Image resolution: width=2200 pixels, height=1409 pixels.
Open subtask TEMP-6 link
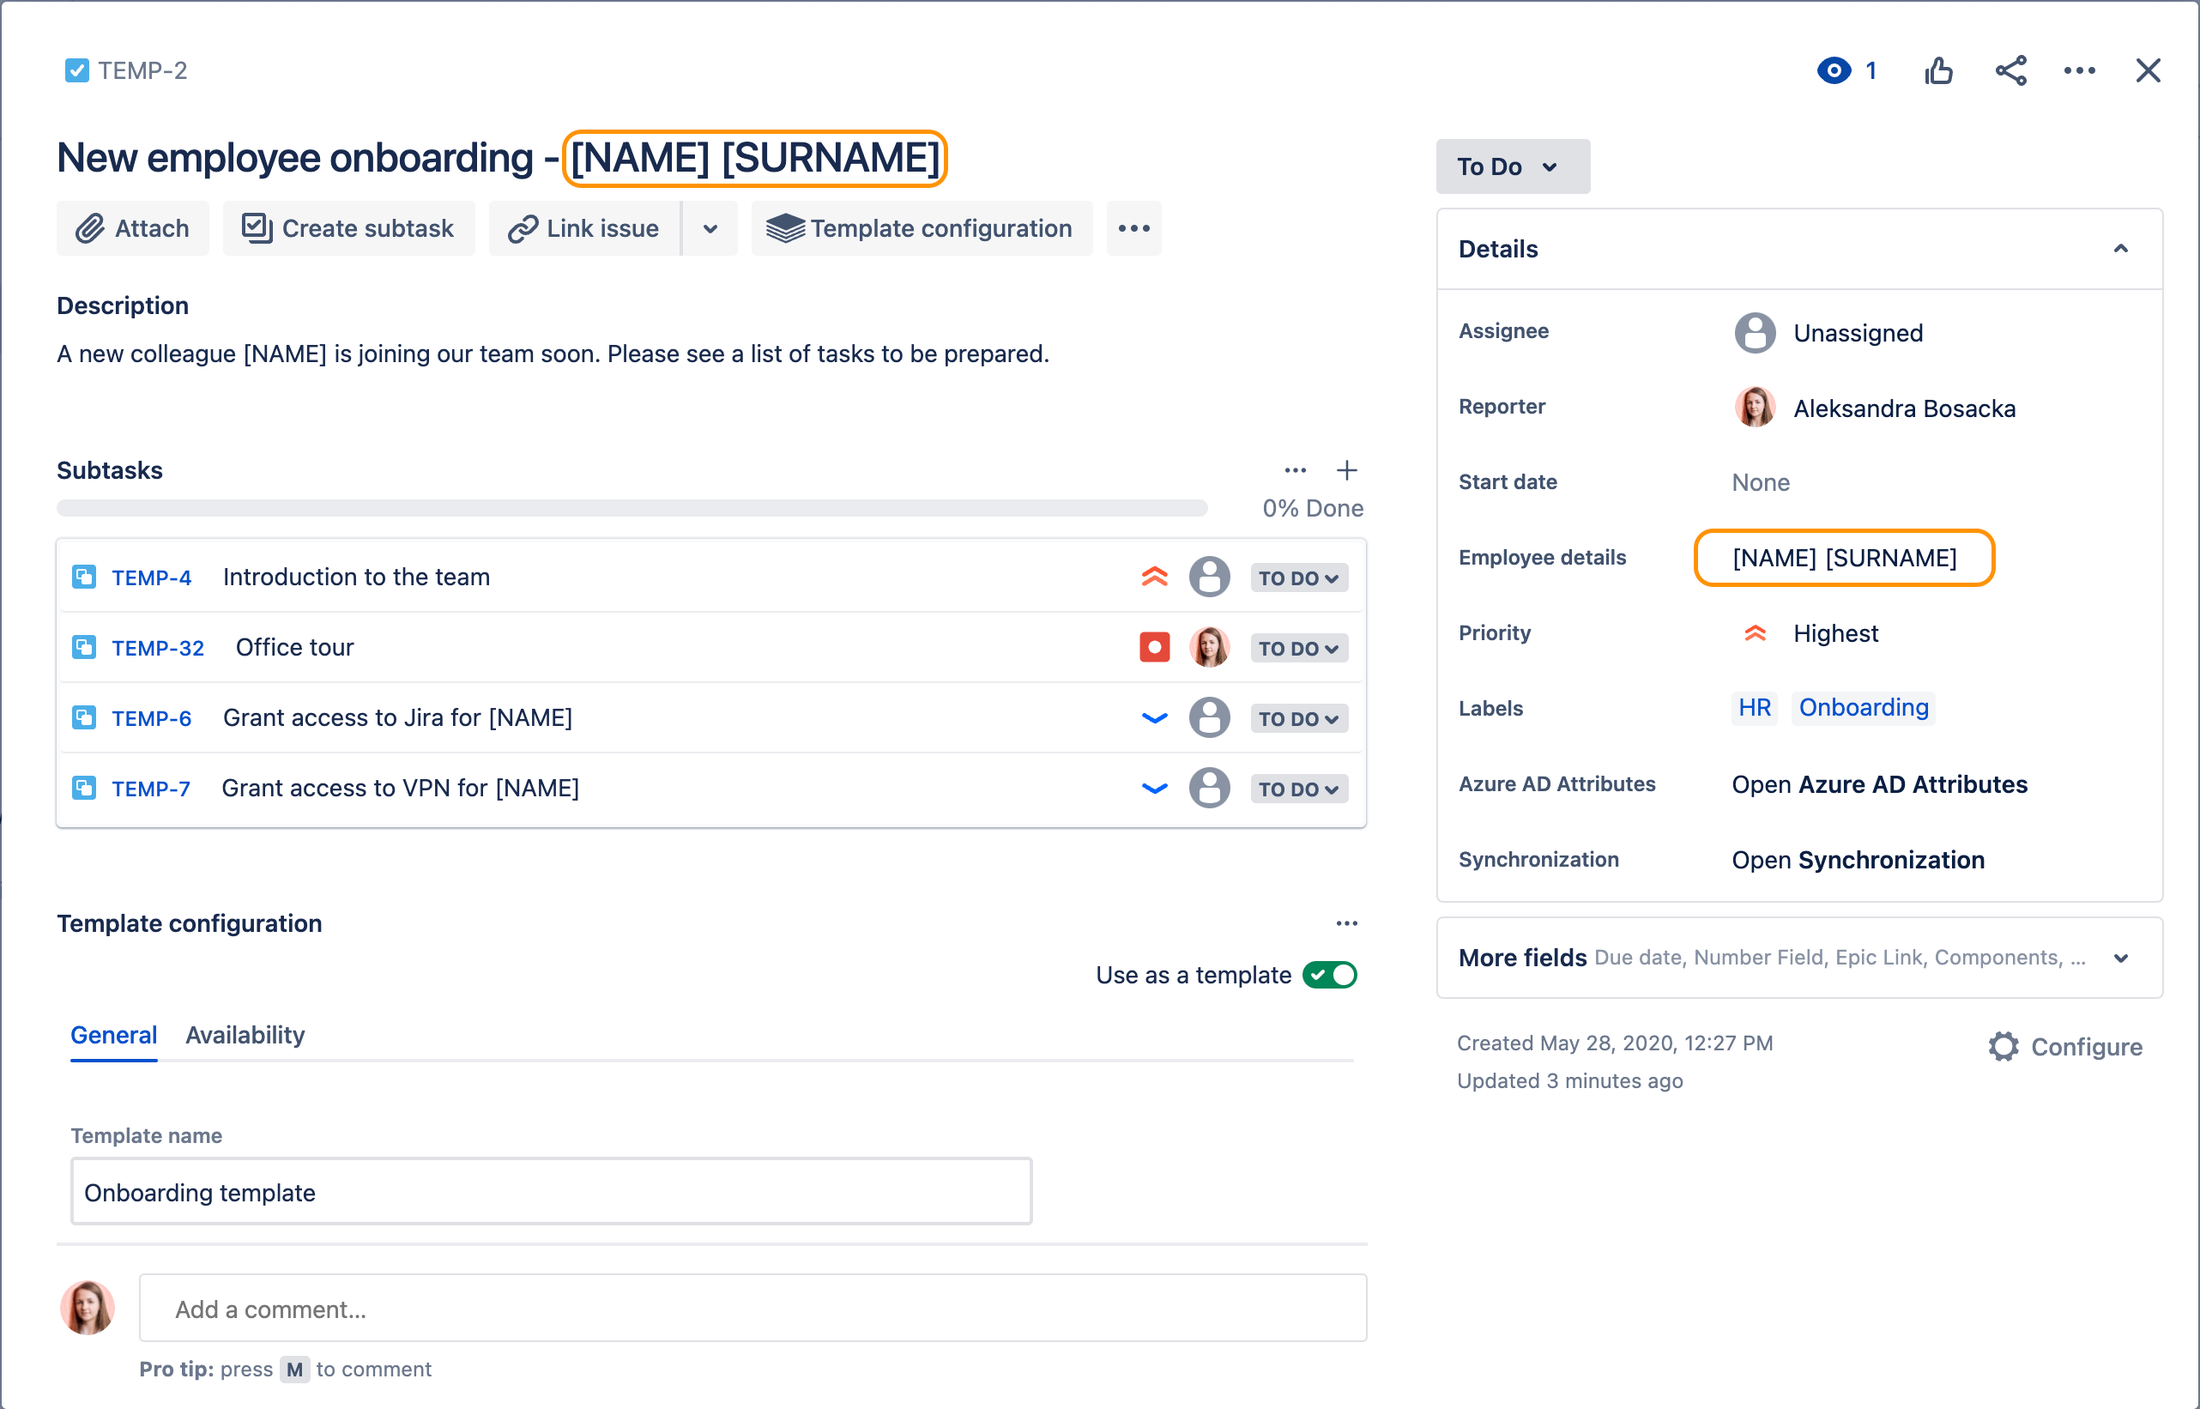pyautogui.click(x=151, y=718)
